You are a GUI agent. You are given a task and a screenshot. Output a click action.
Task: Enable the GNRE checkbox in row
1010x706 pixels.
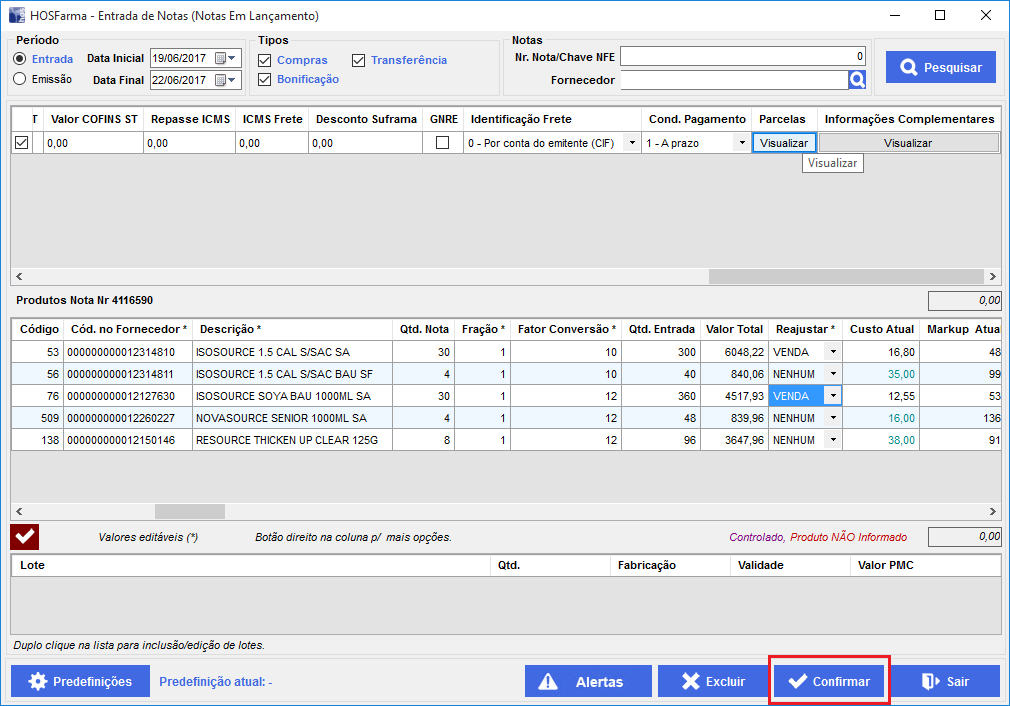pos(442,143)
